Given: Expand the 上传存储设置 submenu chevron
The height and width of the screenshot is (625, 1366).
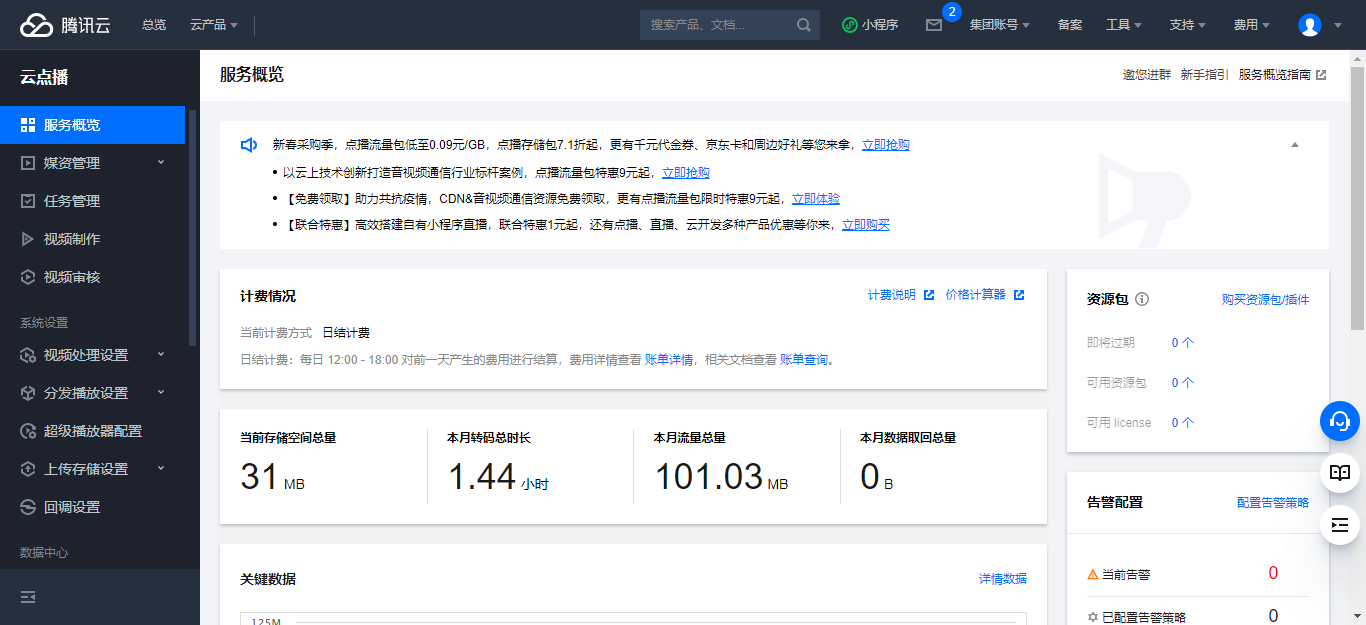Looking at the screenshot, I should [x=161, y=468].
